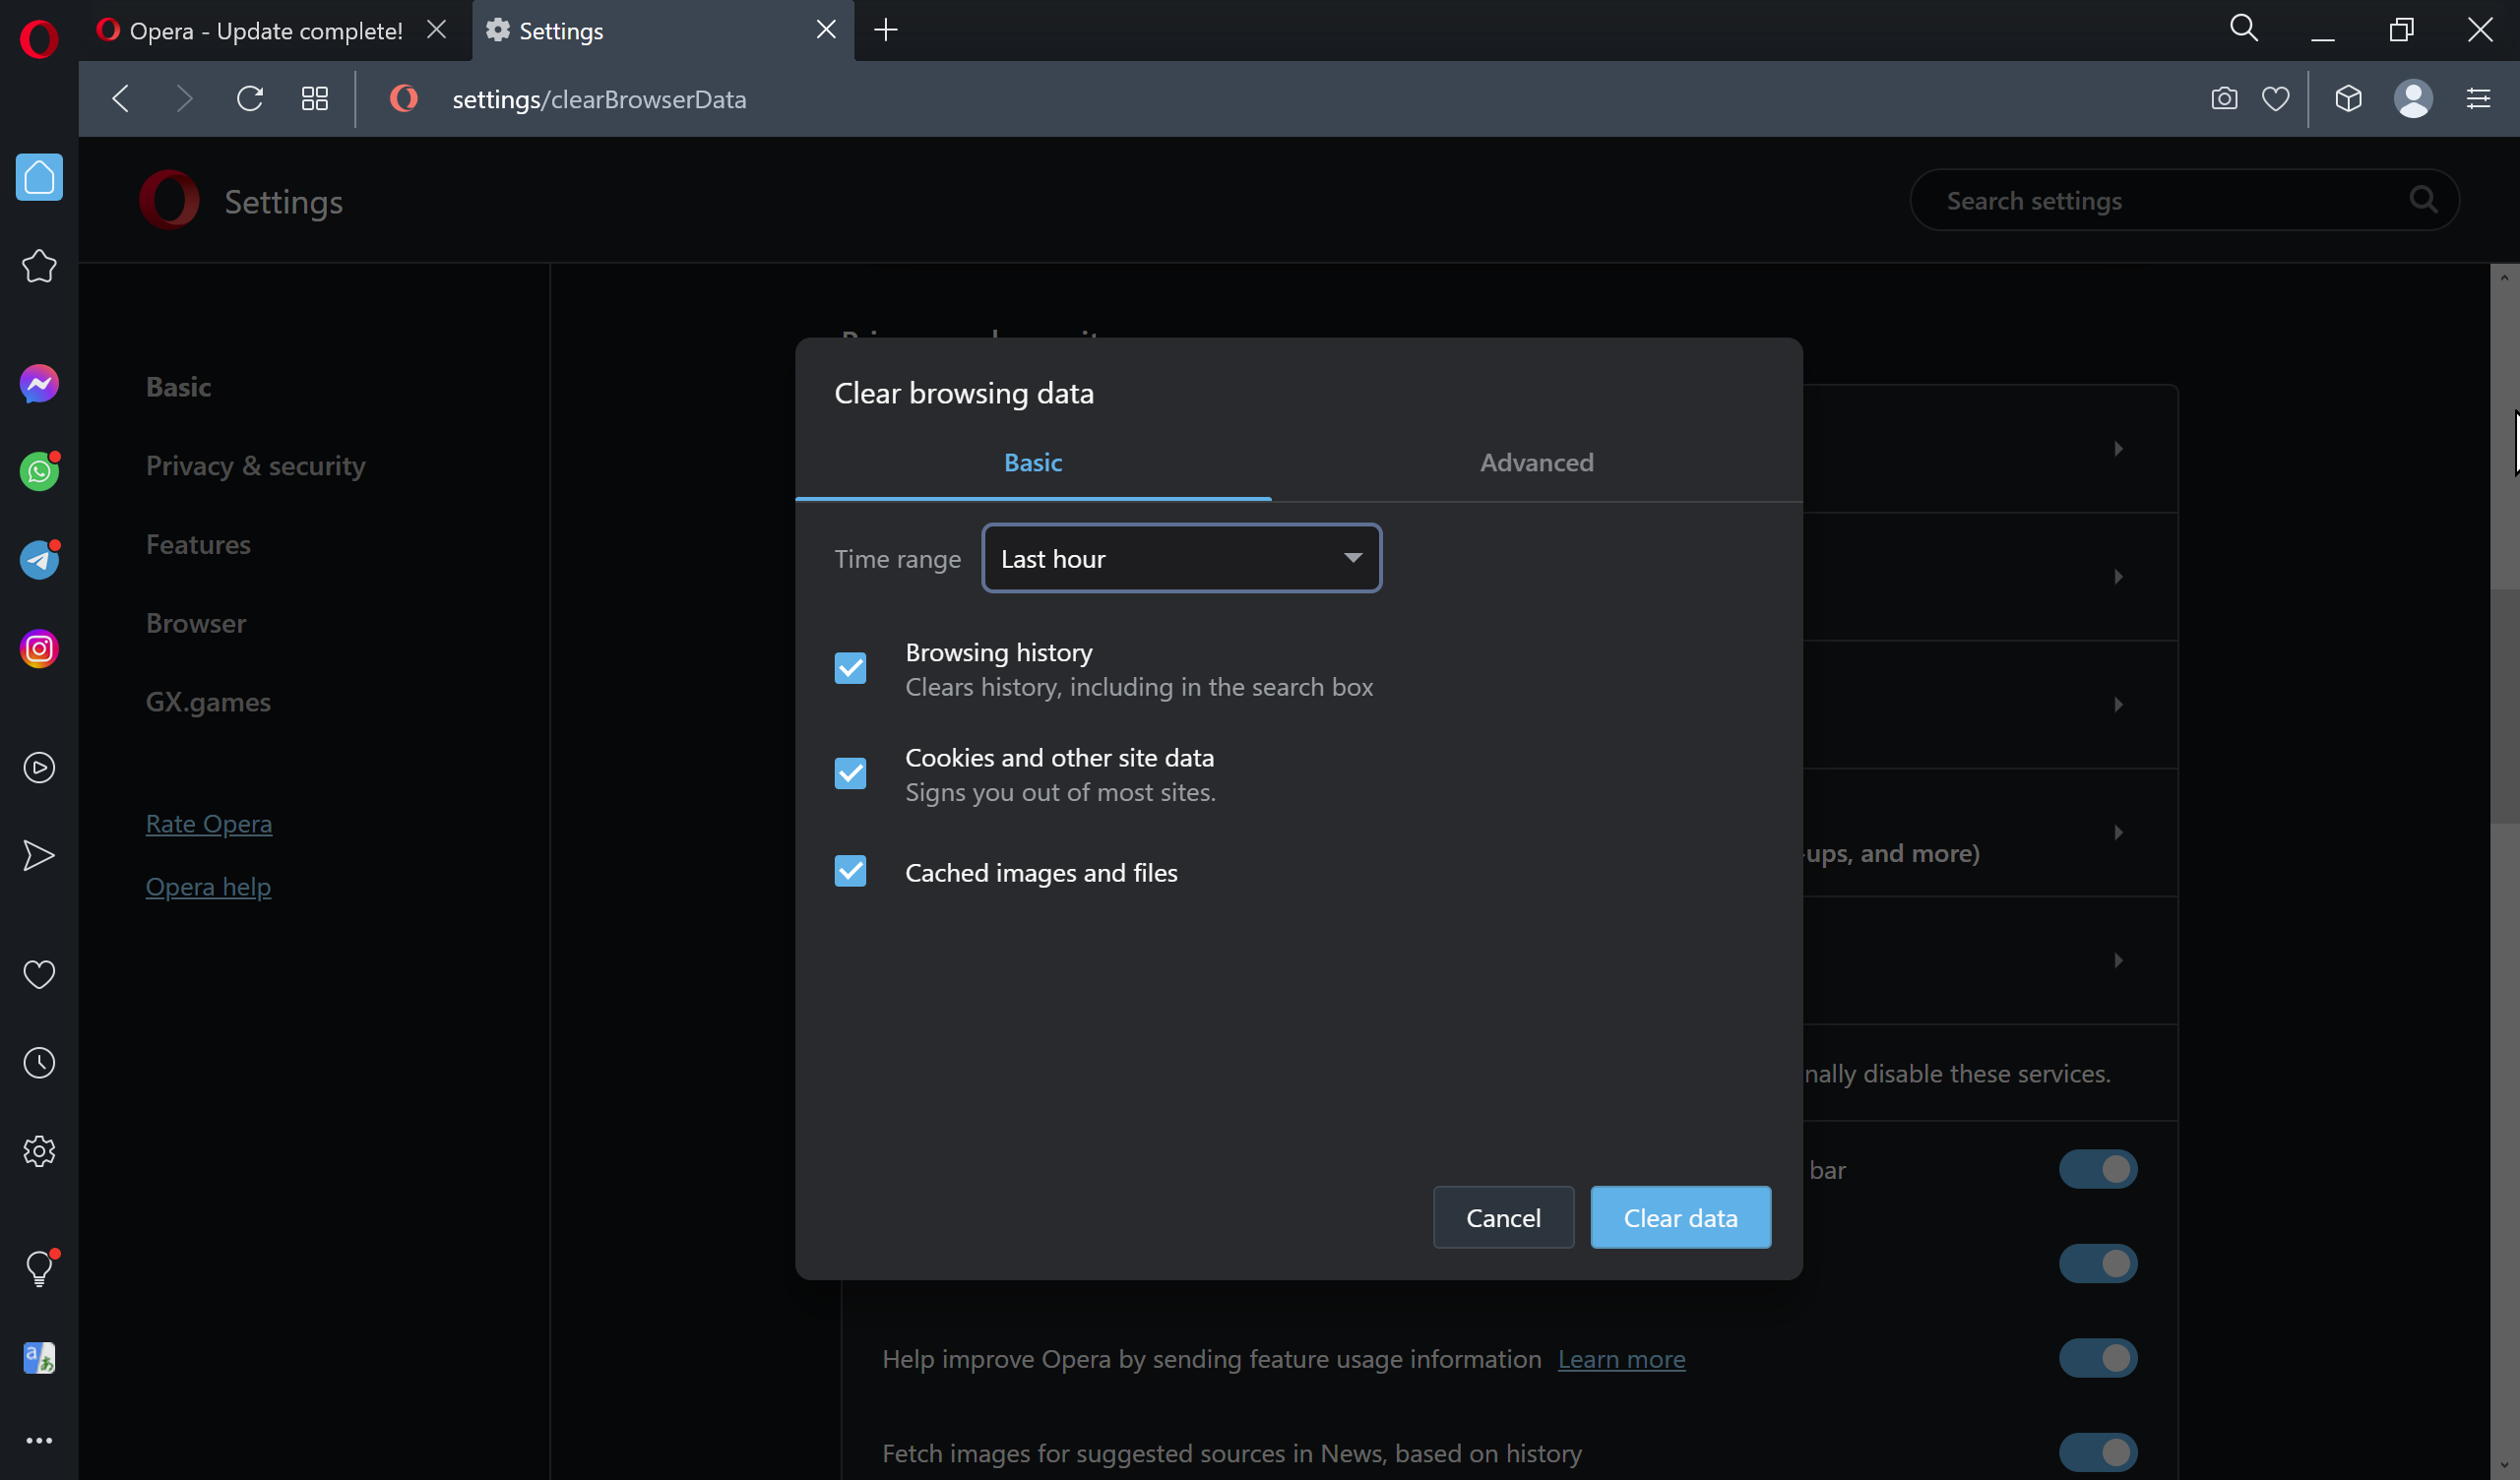Uncheck Cached images and files
Screen dimensions: 2520x1480
click(850, 871)
